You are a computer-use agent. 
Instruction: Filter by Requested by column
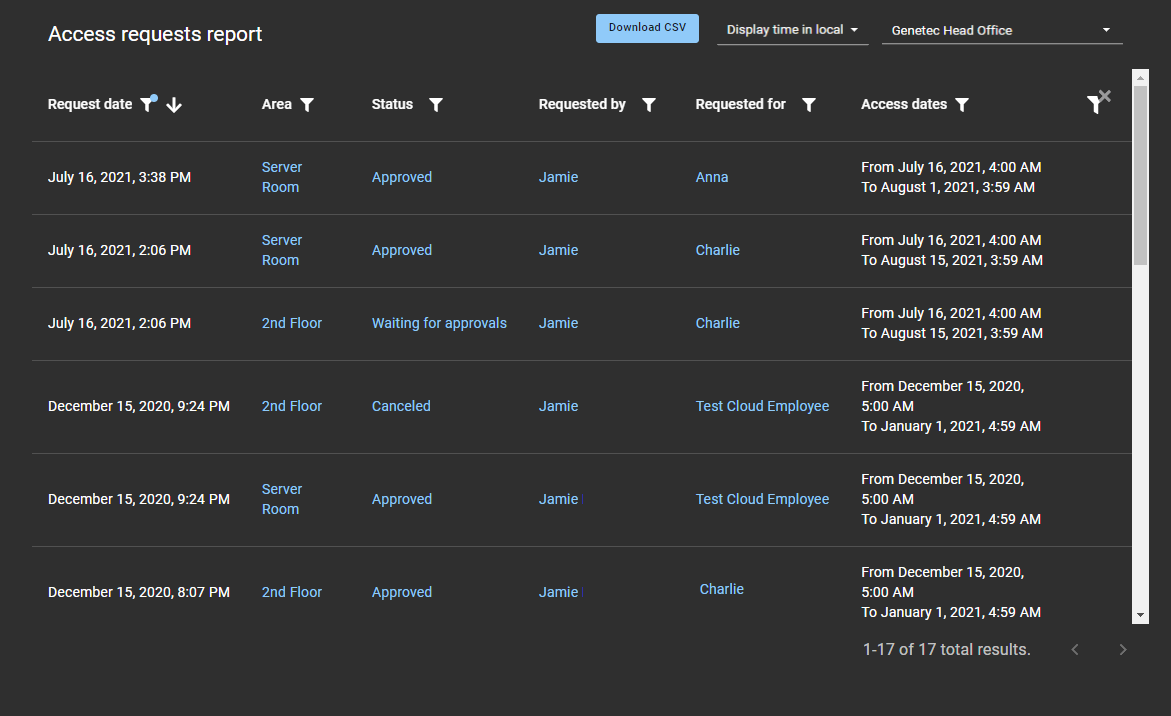click(x=649, y=105)
